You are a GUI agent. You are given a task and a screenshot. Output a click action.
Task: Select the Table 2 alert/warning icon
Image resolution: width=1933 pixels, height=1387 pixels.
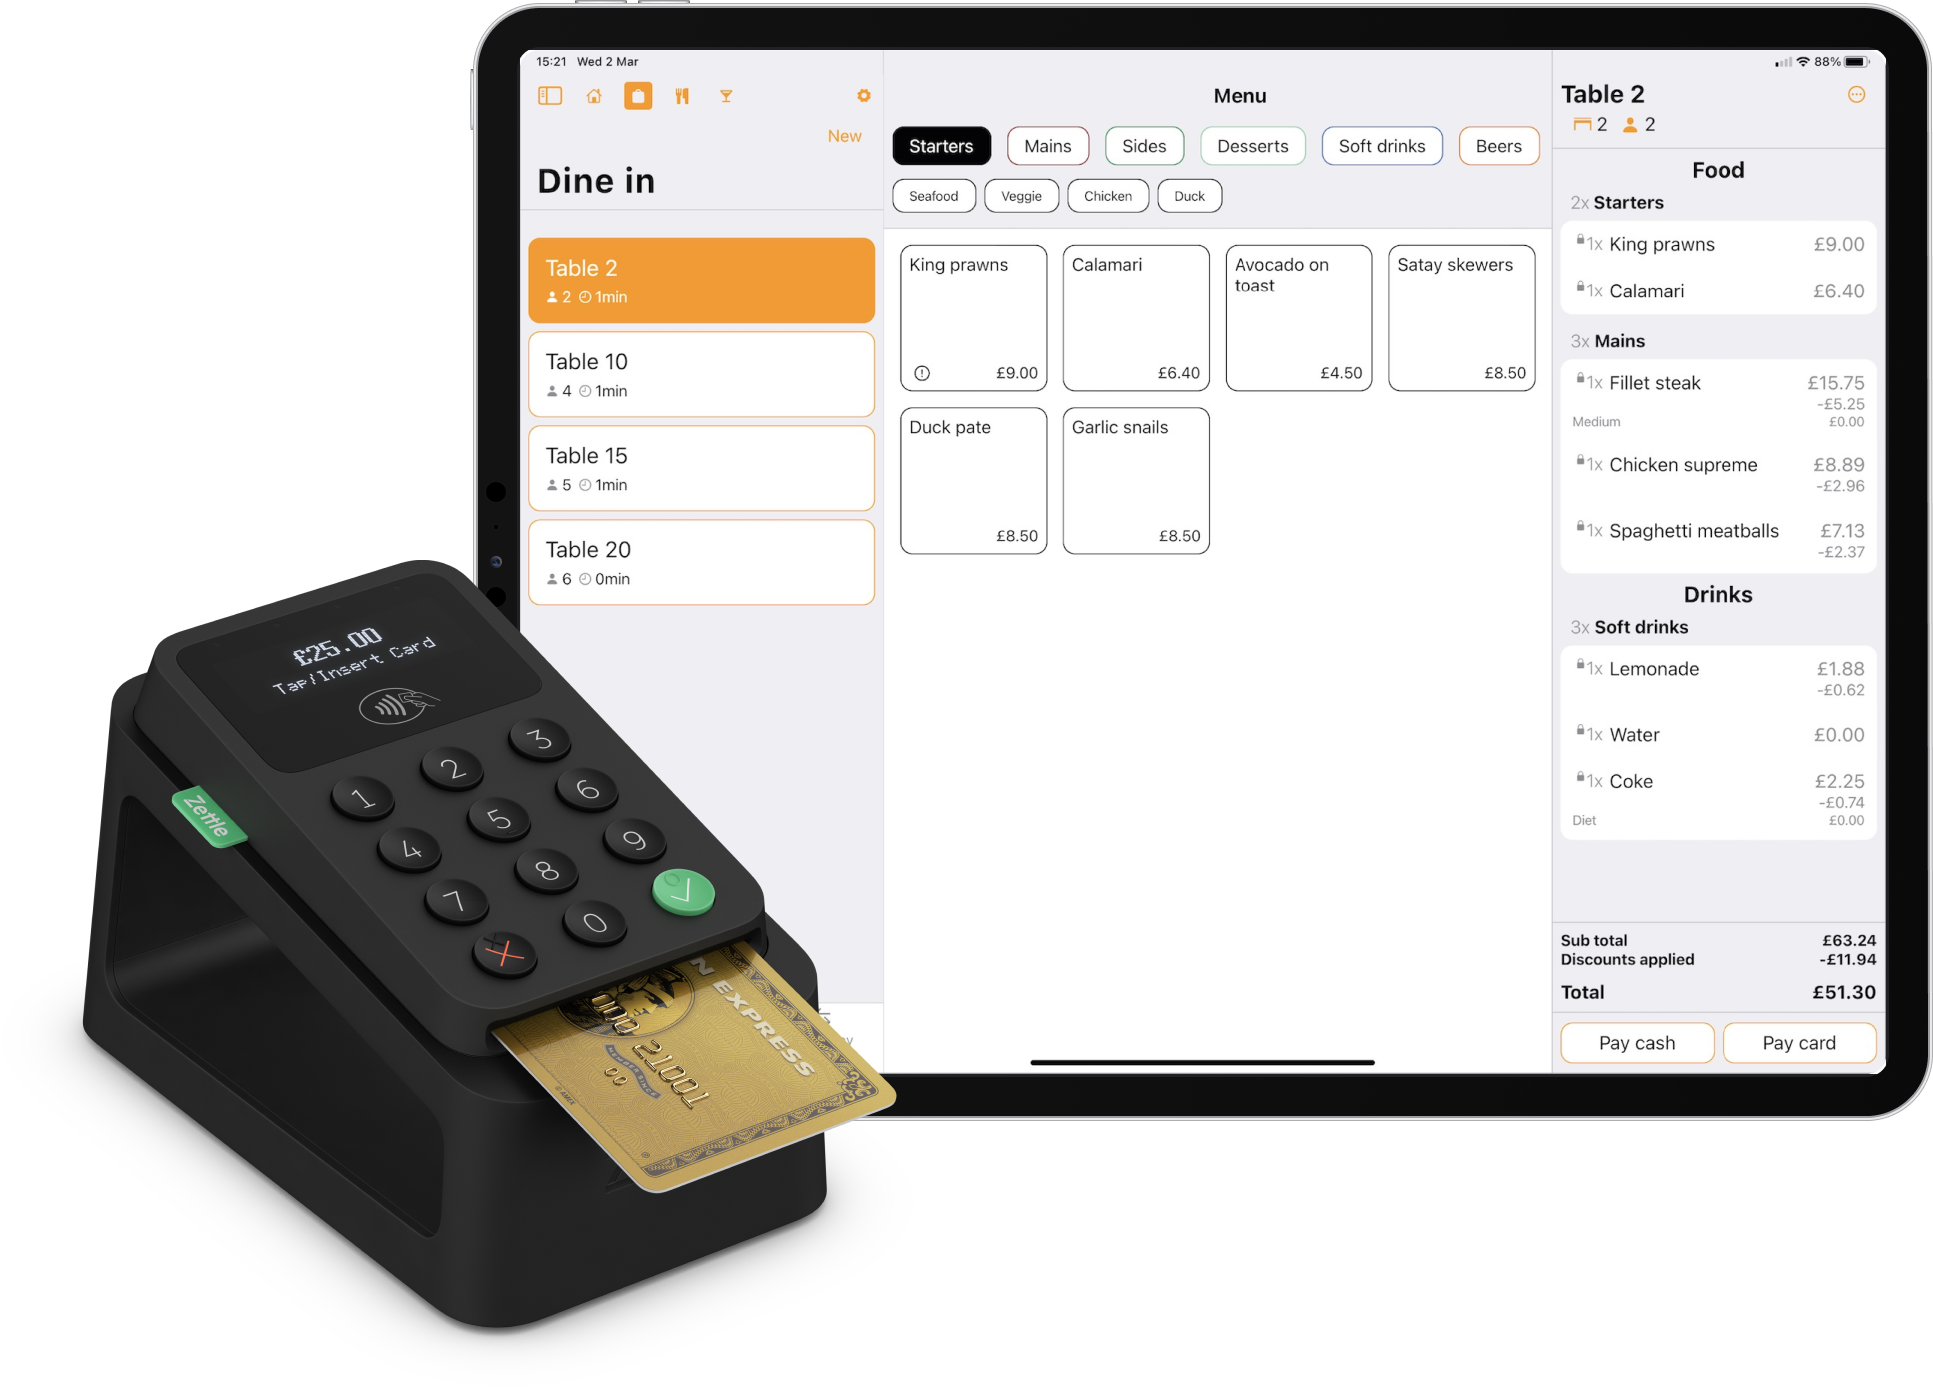pos(1856,95)
